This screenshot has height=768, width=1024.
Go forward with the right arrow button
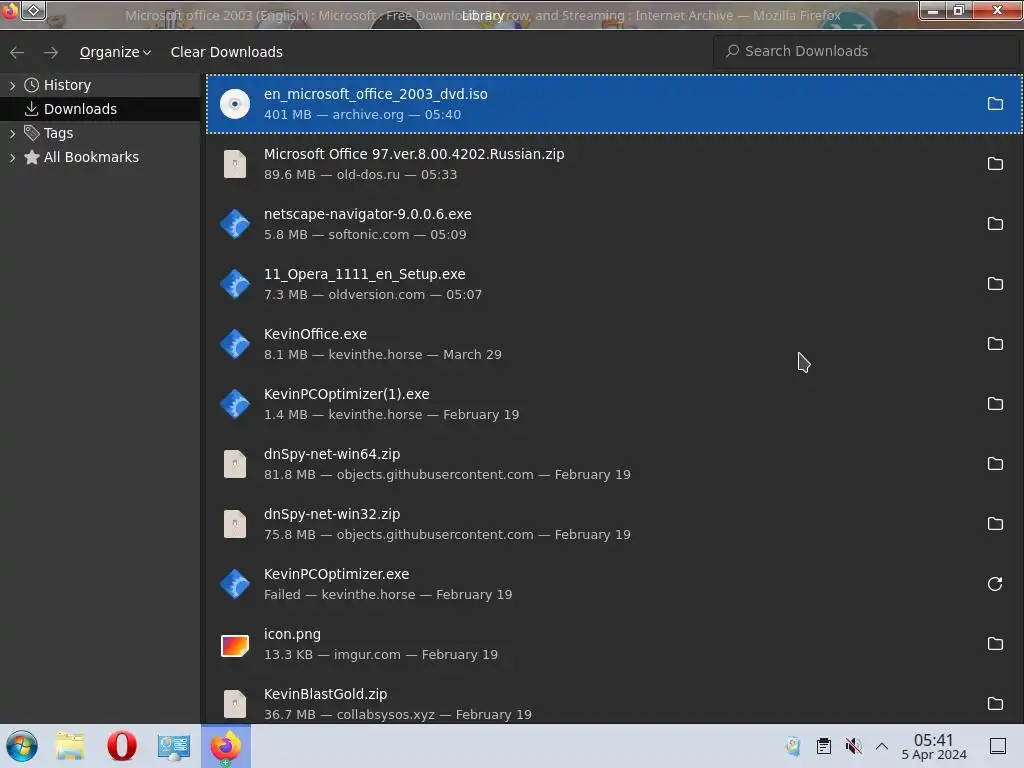coord(50,52)
